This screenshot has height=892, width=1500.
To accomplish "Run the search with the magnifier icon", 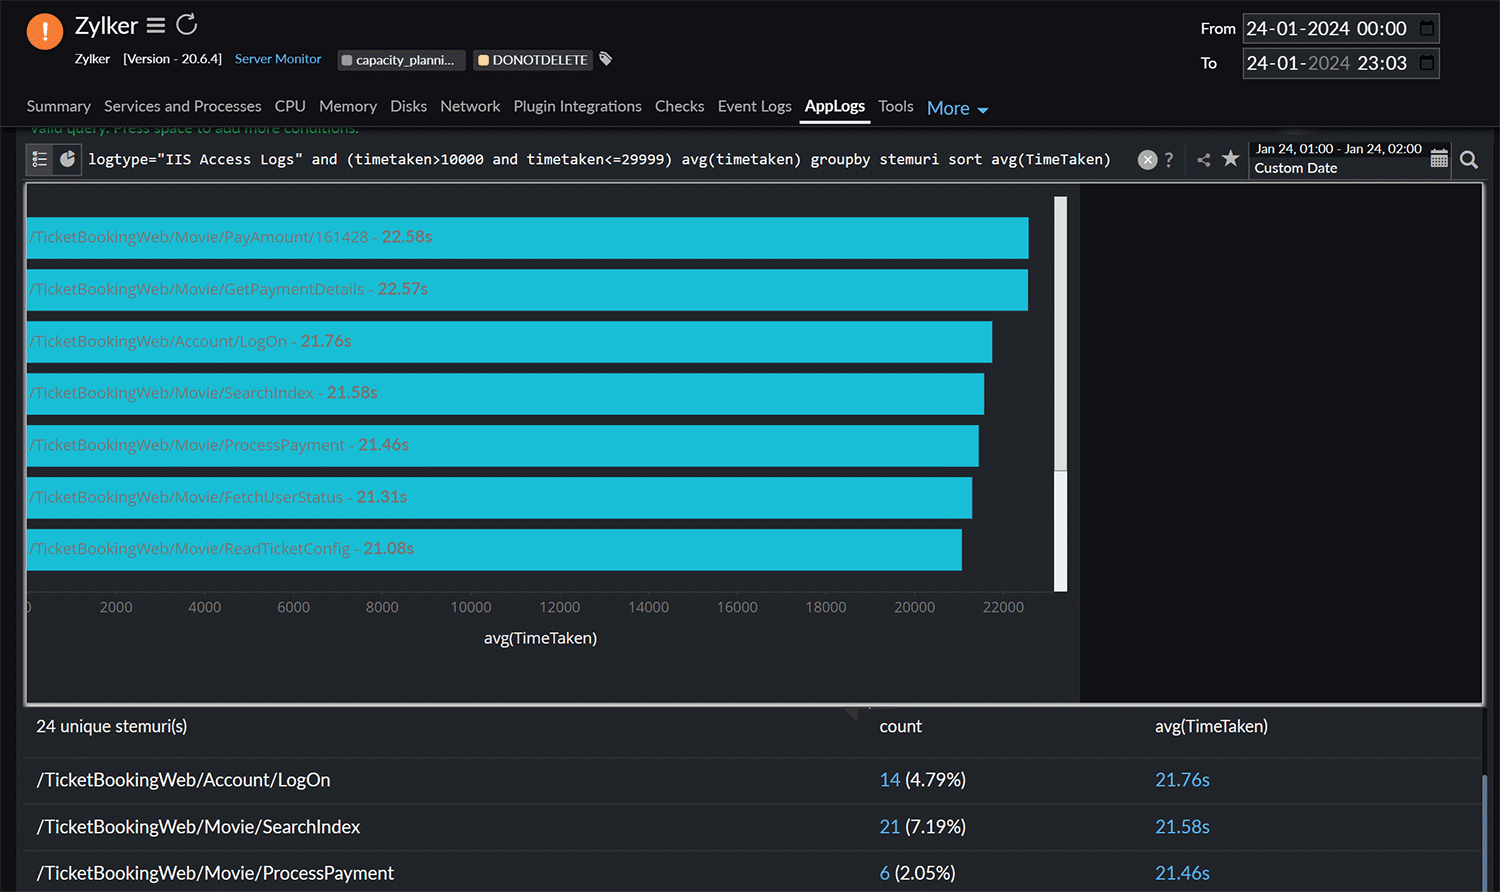I will coord(1469,159).
